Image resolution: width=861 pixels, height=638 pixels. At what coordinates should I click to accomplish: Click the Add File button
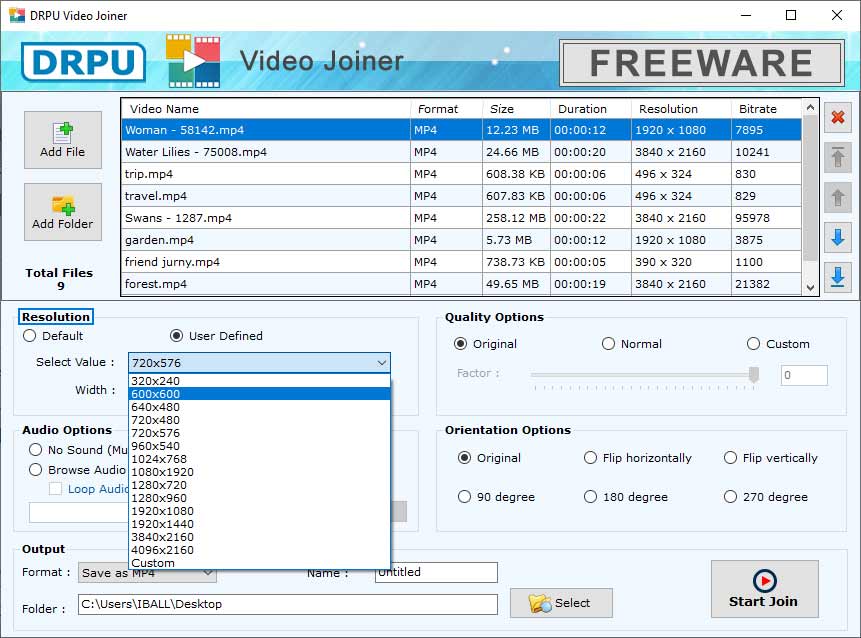63,140
